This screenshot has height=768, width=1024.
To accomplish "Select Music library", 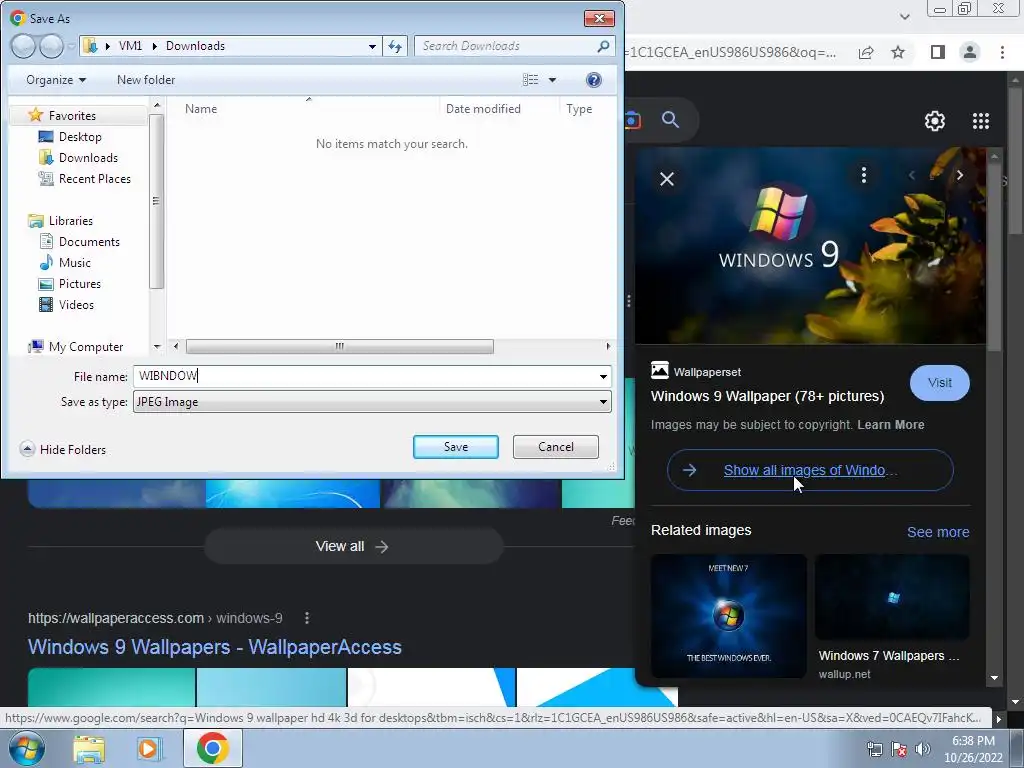I will 65,263.
